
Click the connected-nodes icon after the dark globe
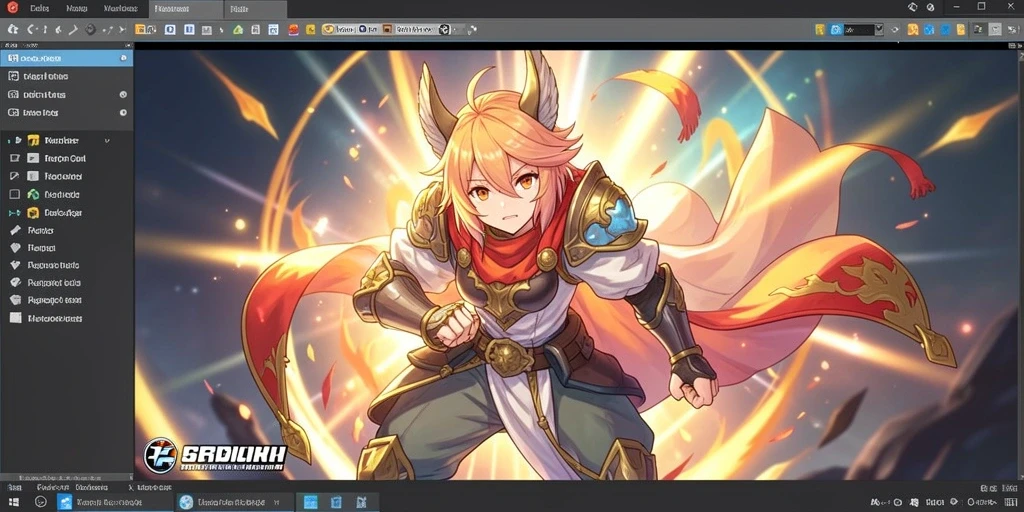click(x=472, y=29)
